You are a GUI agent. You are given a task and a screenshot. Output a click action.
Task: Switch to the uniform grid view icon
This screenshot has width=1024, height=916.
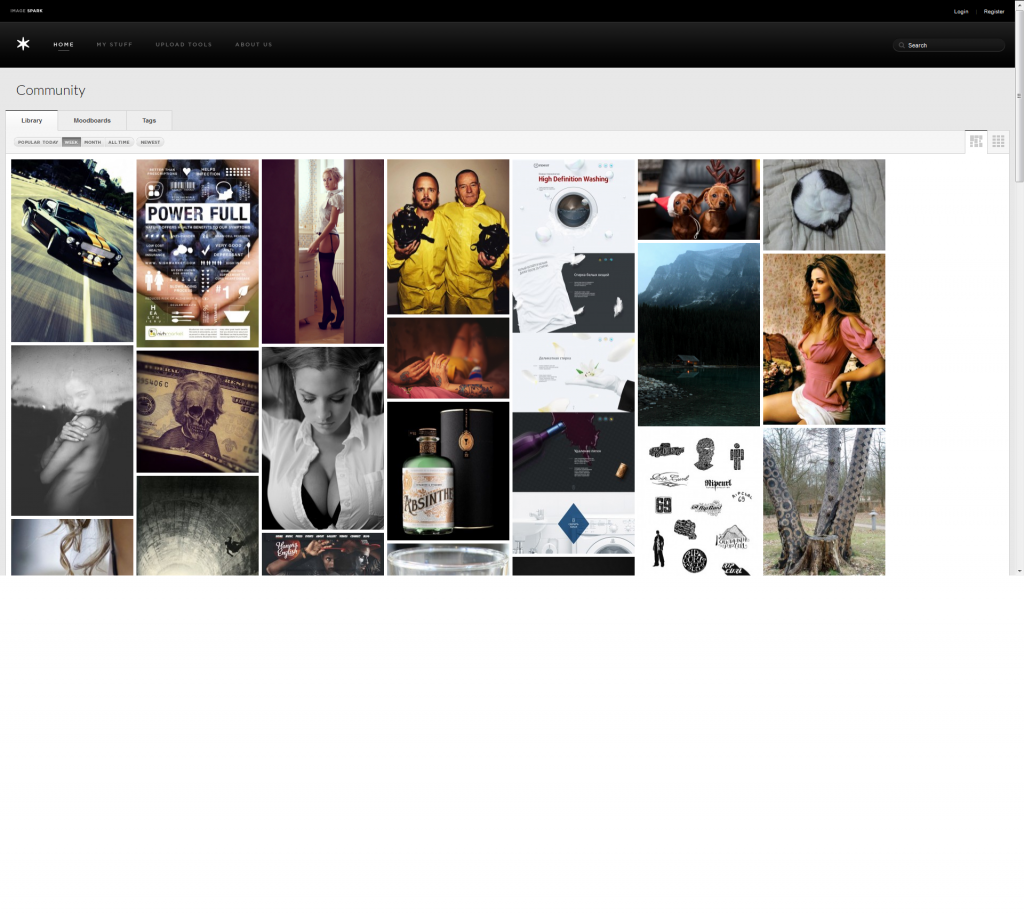pyautogui.click(x=998, y=141)
